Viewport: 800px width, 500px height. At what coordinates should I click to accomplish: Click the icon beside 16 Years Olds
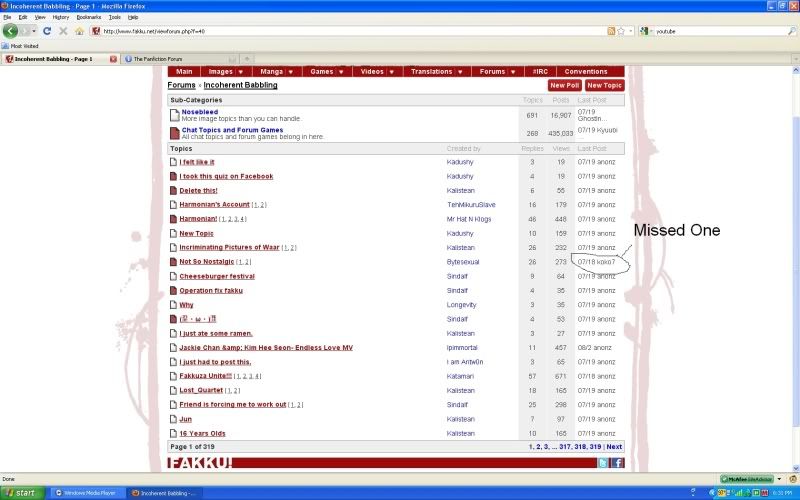173,433
